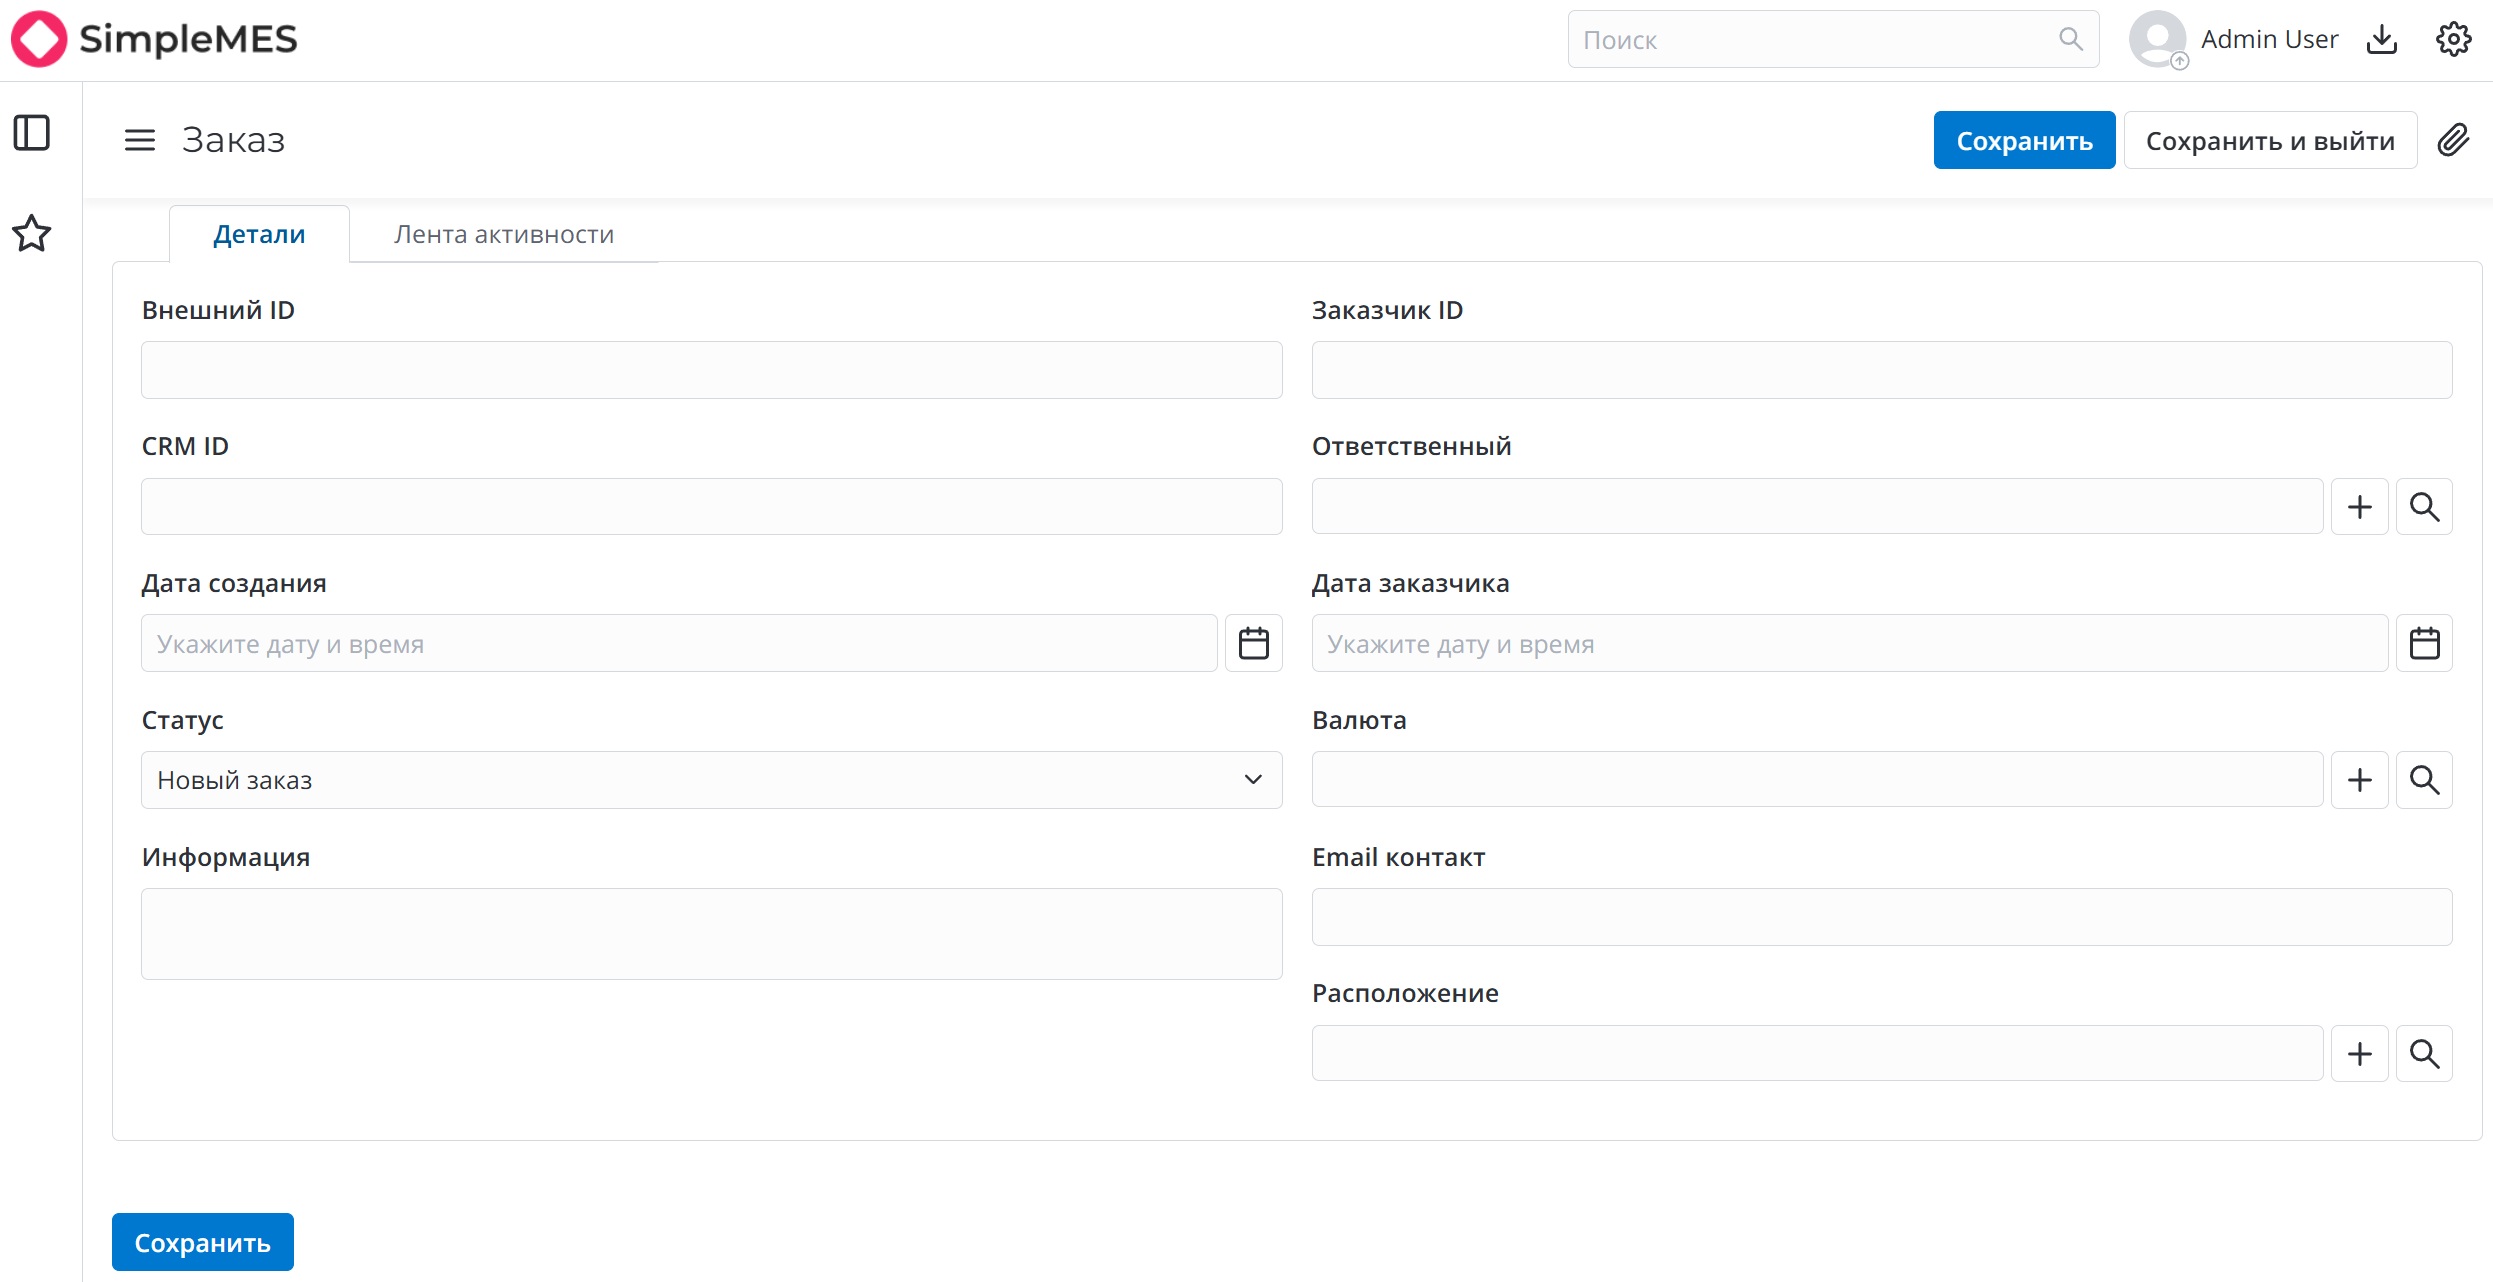Click the bottom Сохранить button
2493x1282 pixels.
(x=202, y=1242)
